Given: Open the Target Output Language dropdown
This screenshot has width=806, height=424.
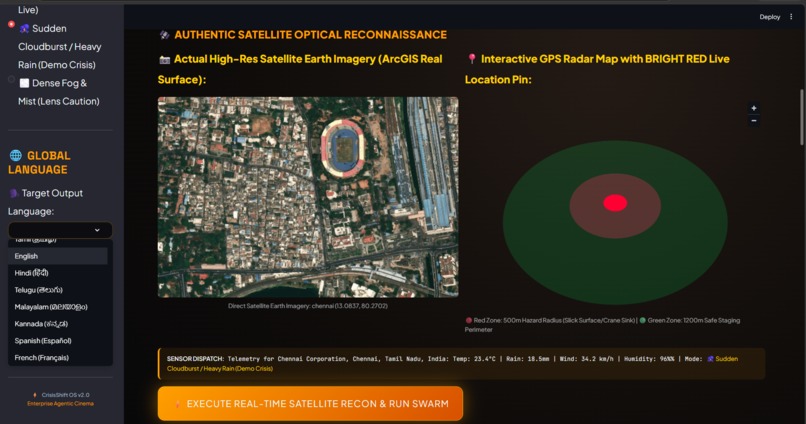Looking at the screenshot, I should [60, 230].
